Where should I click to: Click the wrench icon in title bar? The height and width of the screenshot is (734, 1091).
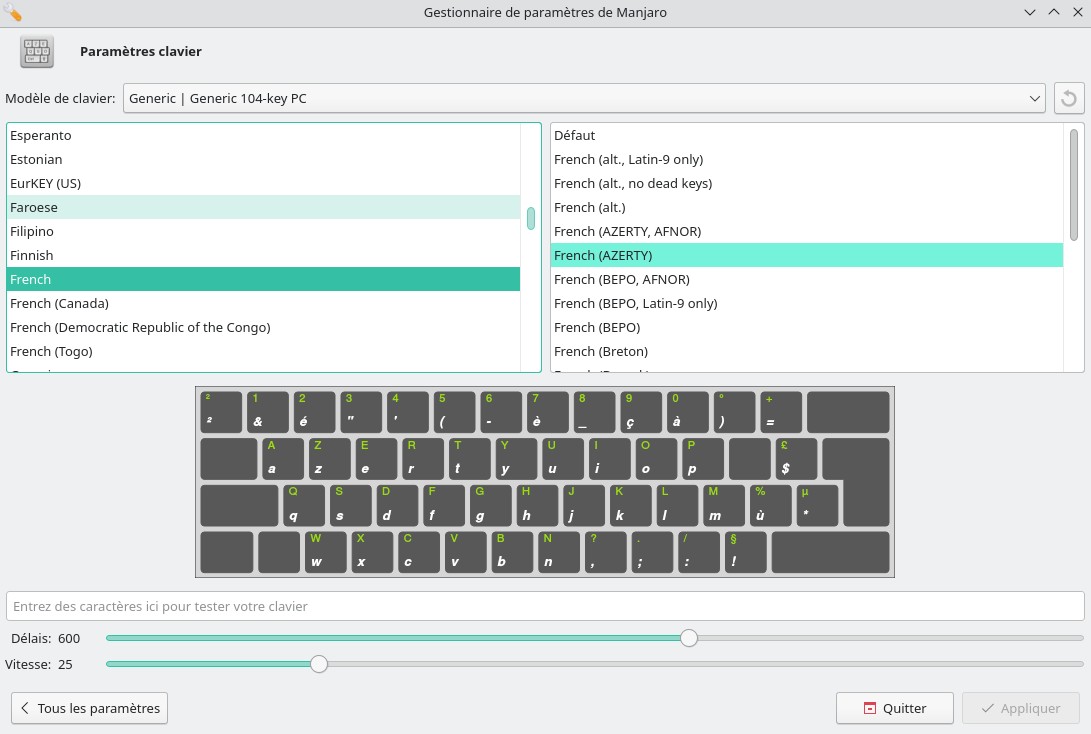(x=13, y=13)
